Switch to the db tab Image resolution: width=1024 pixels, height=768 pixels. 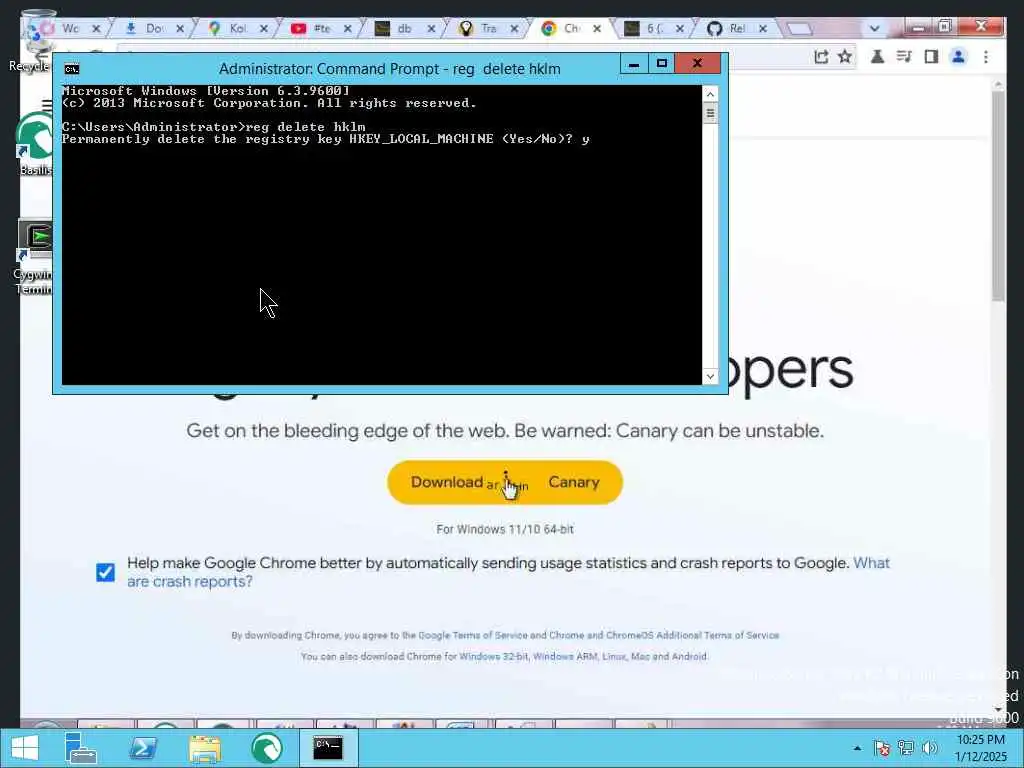tap(404, 29)
